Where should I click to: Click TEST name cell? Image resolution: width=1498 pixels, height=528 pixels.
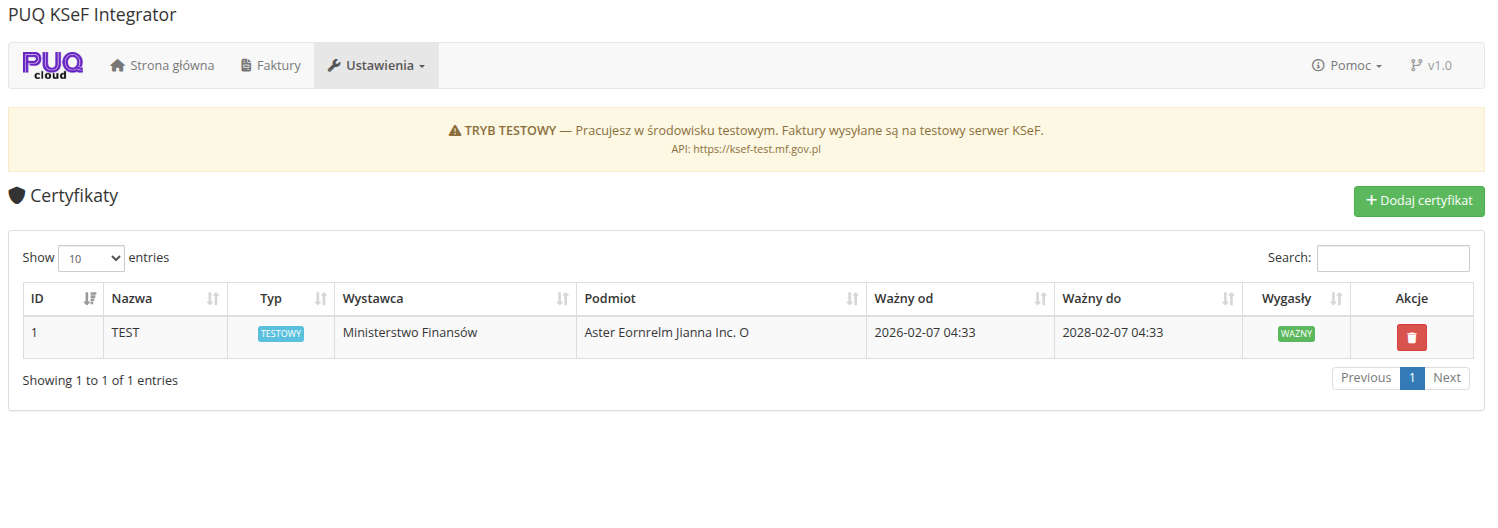pyautogui.click(x=166, y=337)
